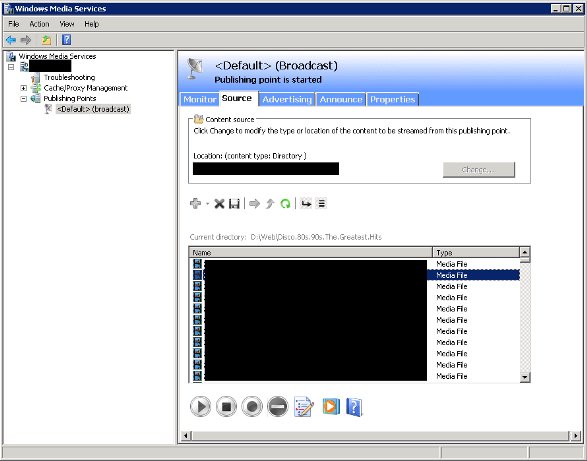Collapse the server node in tree
587x461 pixels.
click(x=11, y=67)
